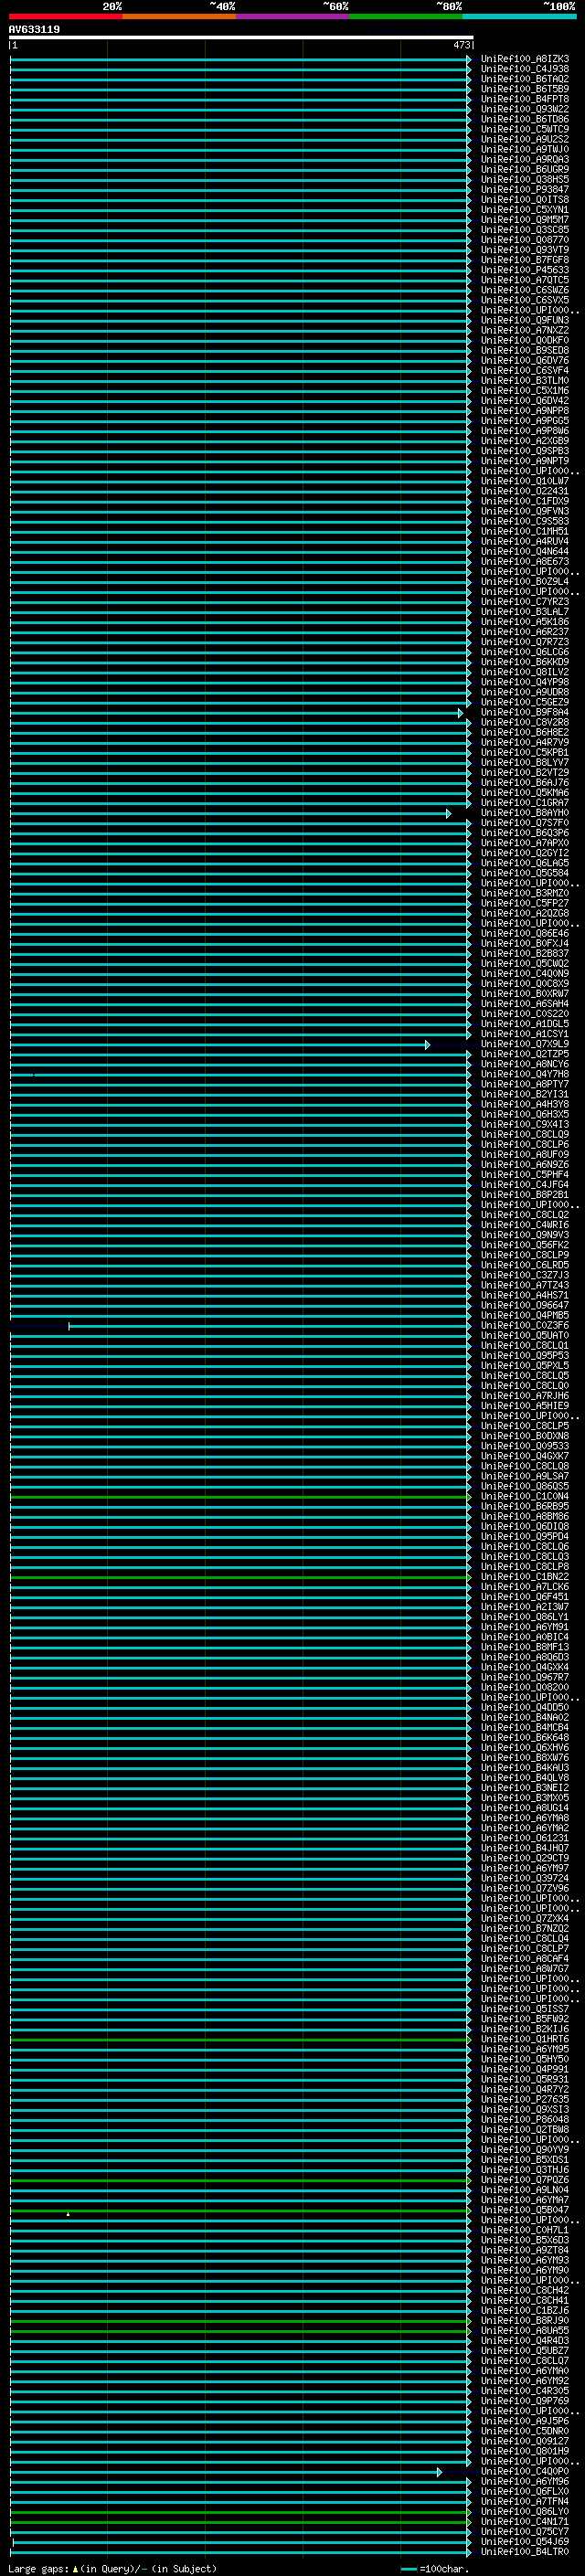Screen dimensions: 585x2576
Task: Click the green alignment bar for C1BN22
Action: click(239, 1577)
